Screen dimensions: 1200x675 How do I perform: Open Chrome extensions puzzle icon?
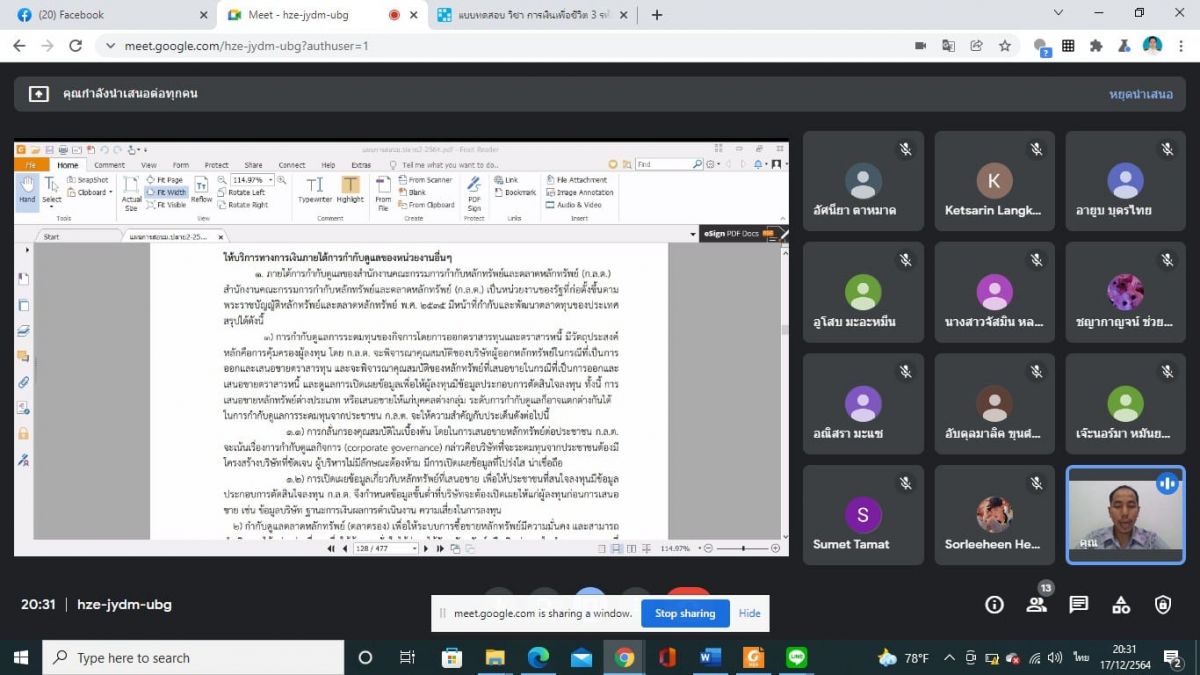[x=1096, y=46]
